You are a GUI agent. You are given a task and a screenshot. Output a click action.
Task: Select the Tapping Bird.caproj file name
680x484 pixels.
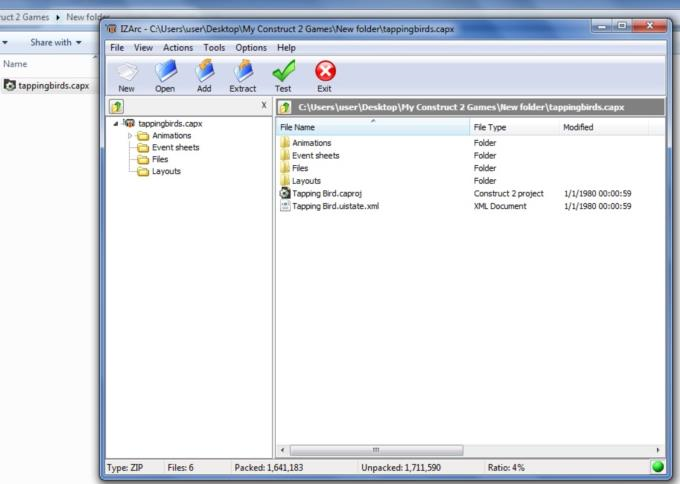(327, 193)
